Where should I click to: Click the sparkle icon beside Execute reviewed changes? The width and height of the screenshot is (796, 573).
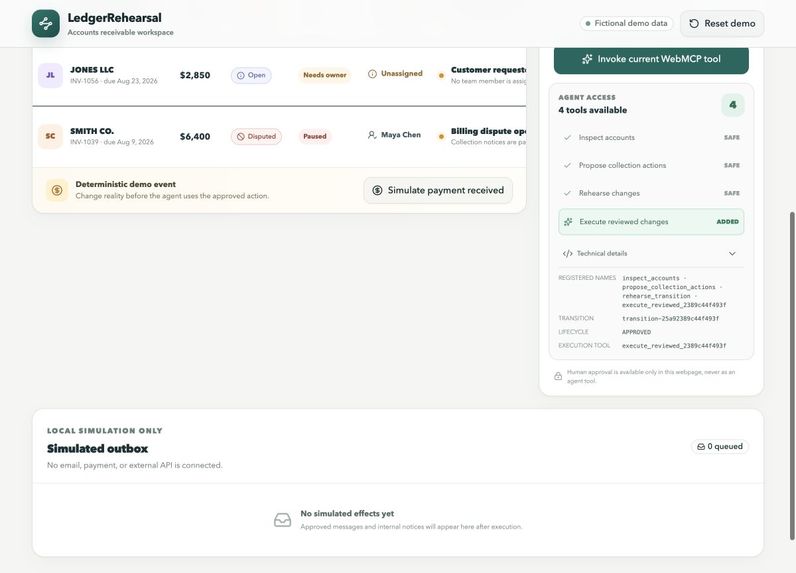point(568,222)
